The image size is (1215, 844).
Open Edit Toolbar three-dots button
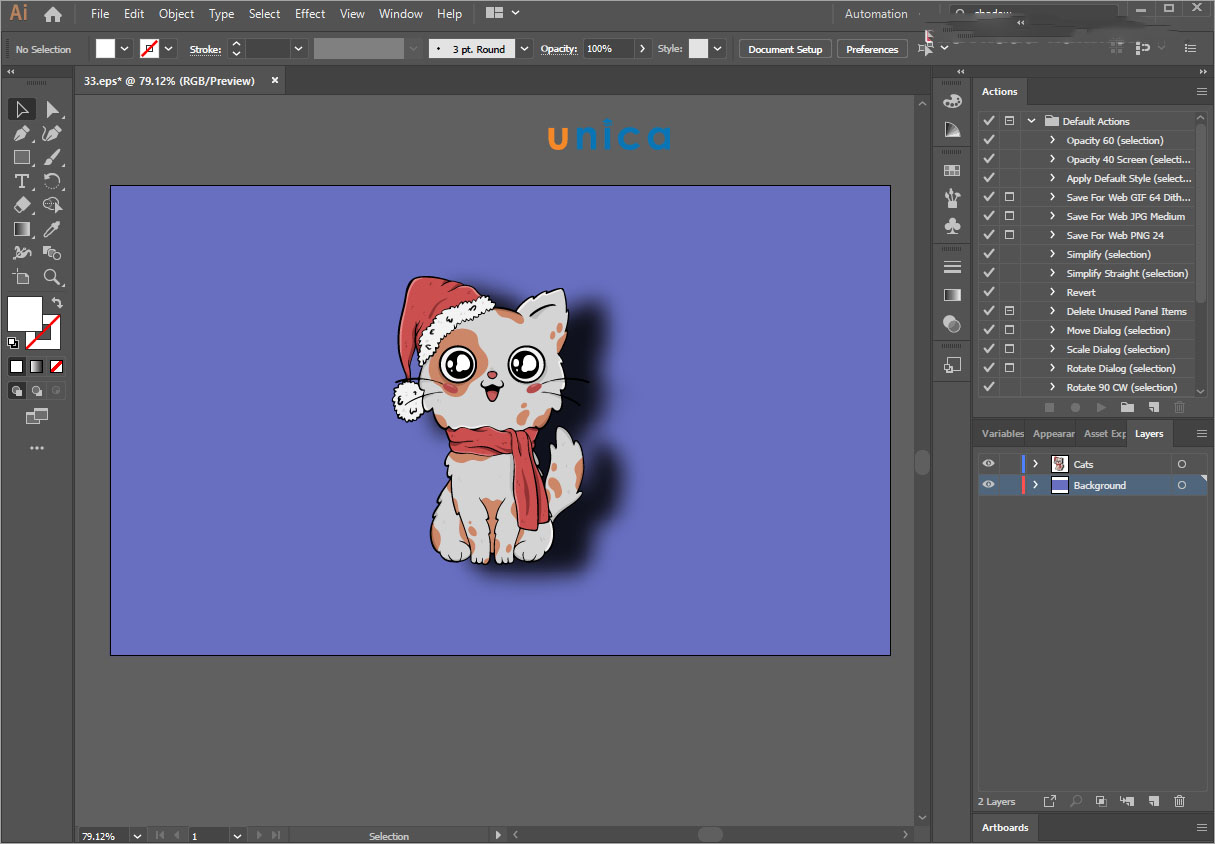click(x=37, y=448)
